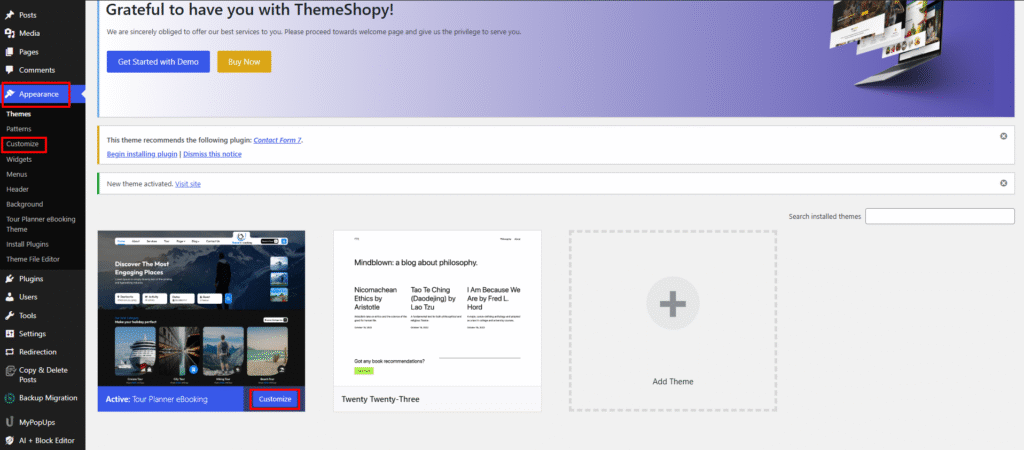Open Install Plugins submenu item
The width and height of the screenshot is (1024, 450).
[27, 244]
